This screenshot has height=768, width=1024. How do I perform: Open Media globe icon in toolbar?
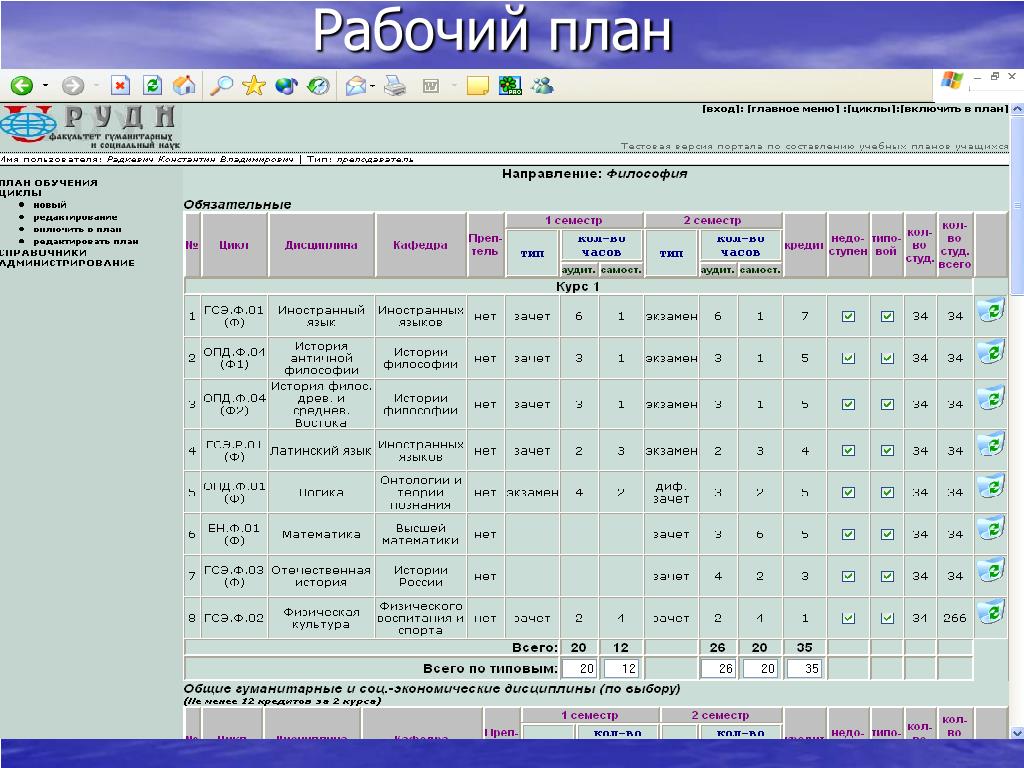(286, 86)
